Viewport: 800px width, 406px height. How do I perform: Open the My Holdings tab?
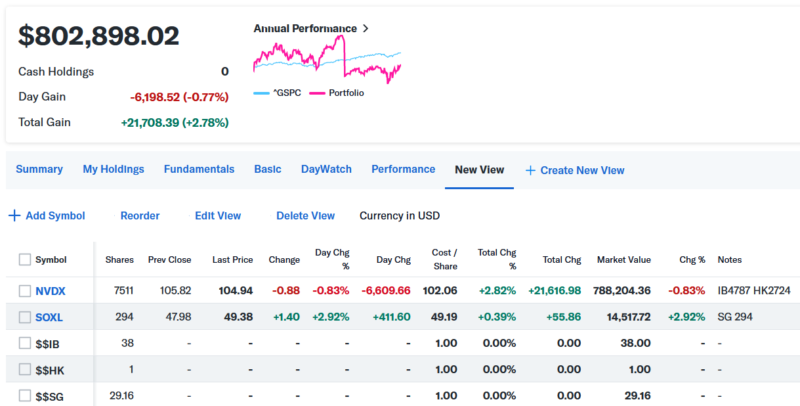point(113,169)
